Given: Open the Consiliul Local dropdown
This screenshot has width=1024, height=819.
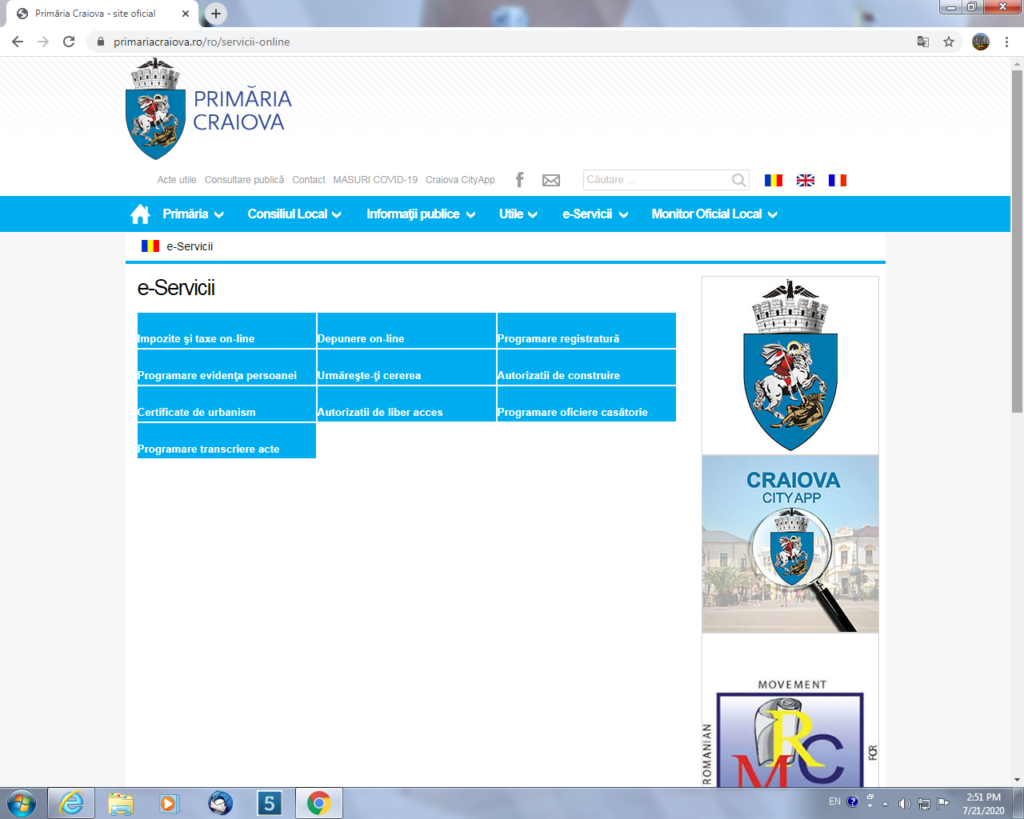Looking at the screenshot, I should coord(294,213).
